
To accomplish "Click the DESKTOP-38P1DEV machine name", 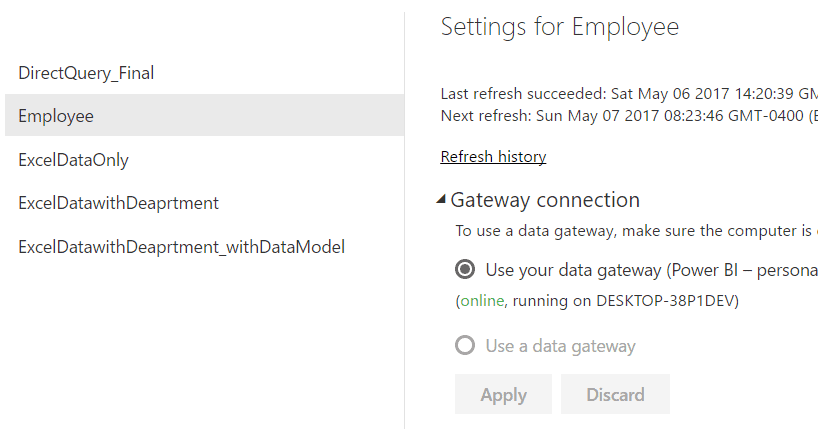I will tap(665, 301).
